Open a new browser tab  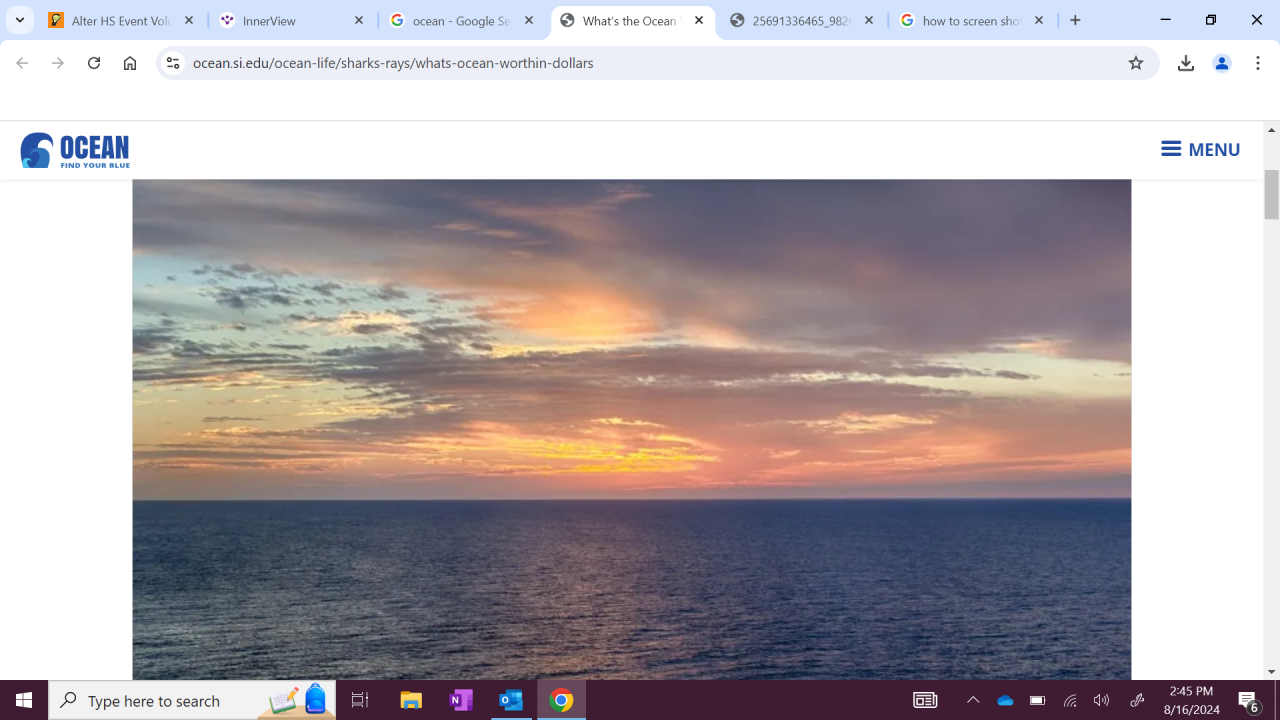pos(1075,20)
